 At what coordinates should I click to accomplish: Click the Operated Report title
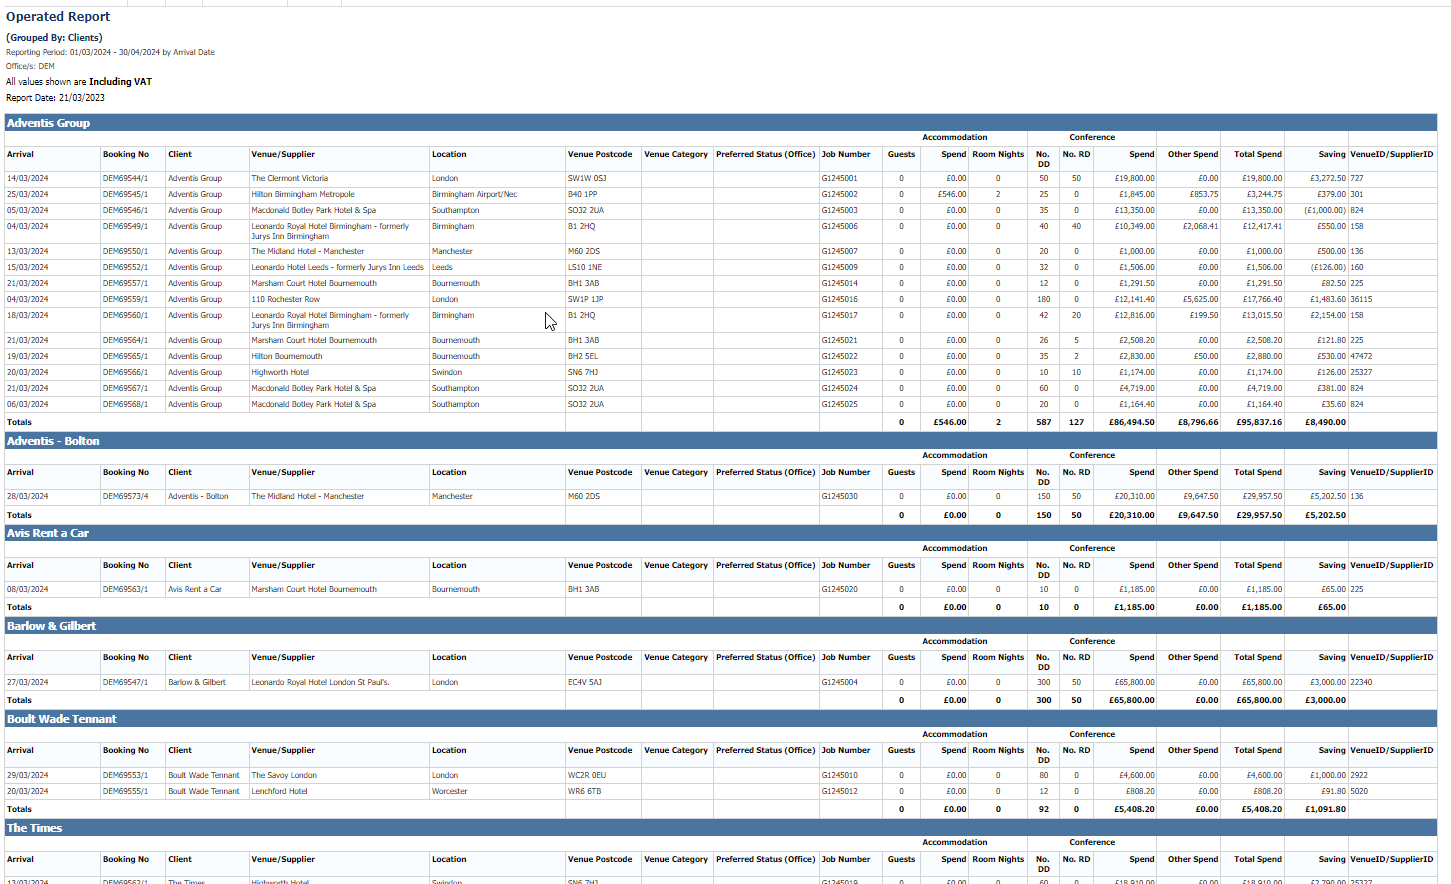58,17
